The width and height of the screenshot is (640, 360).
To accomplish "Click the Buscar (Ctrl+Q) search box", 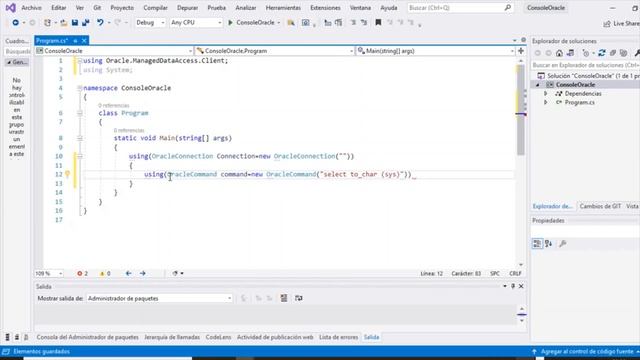I will (x=460, y=8).
